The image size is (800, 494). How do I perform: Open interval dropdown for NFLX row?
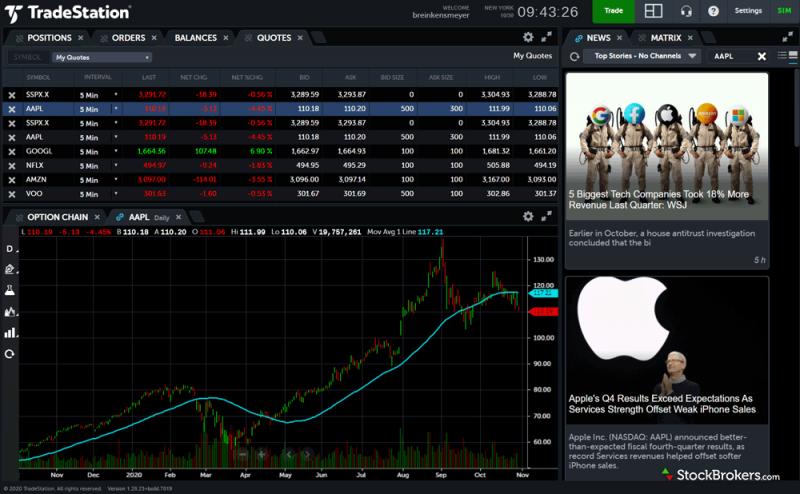click(x=116, y=166)
